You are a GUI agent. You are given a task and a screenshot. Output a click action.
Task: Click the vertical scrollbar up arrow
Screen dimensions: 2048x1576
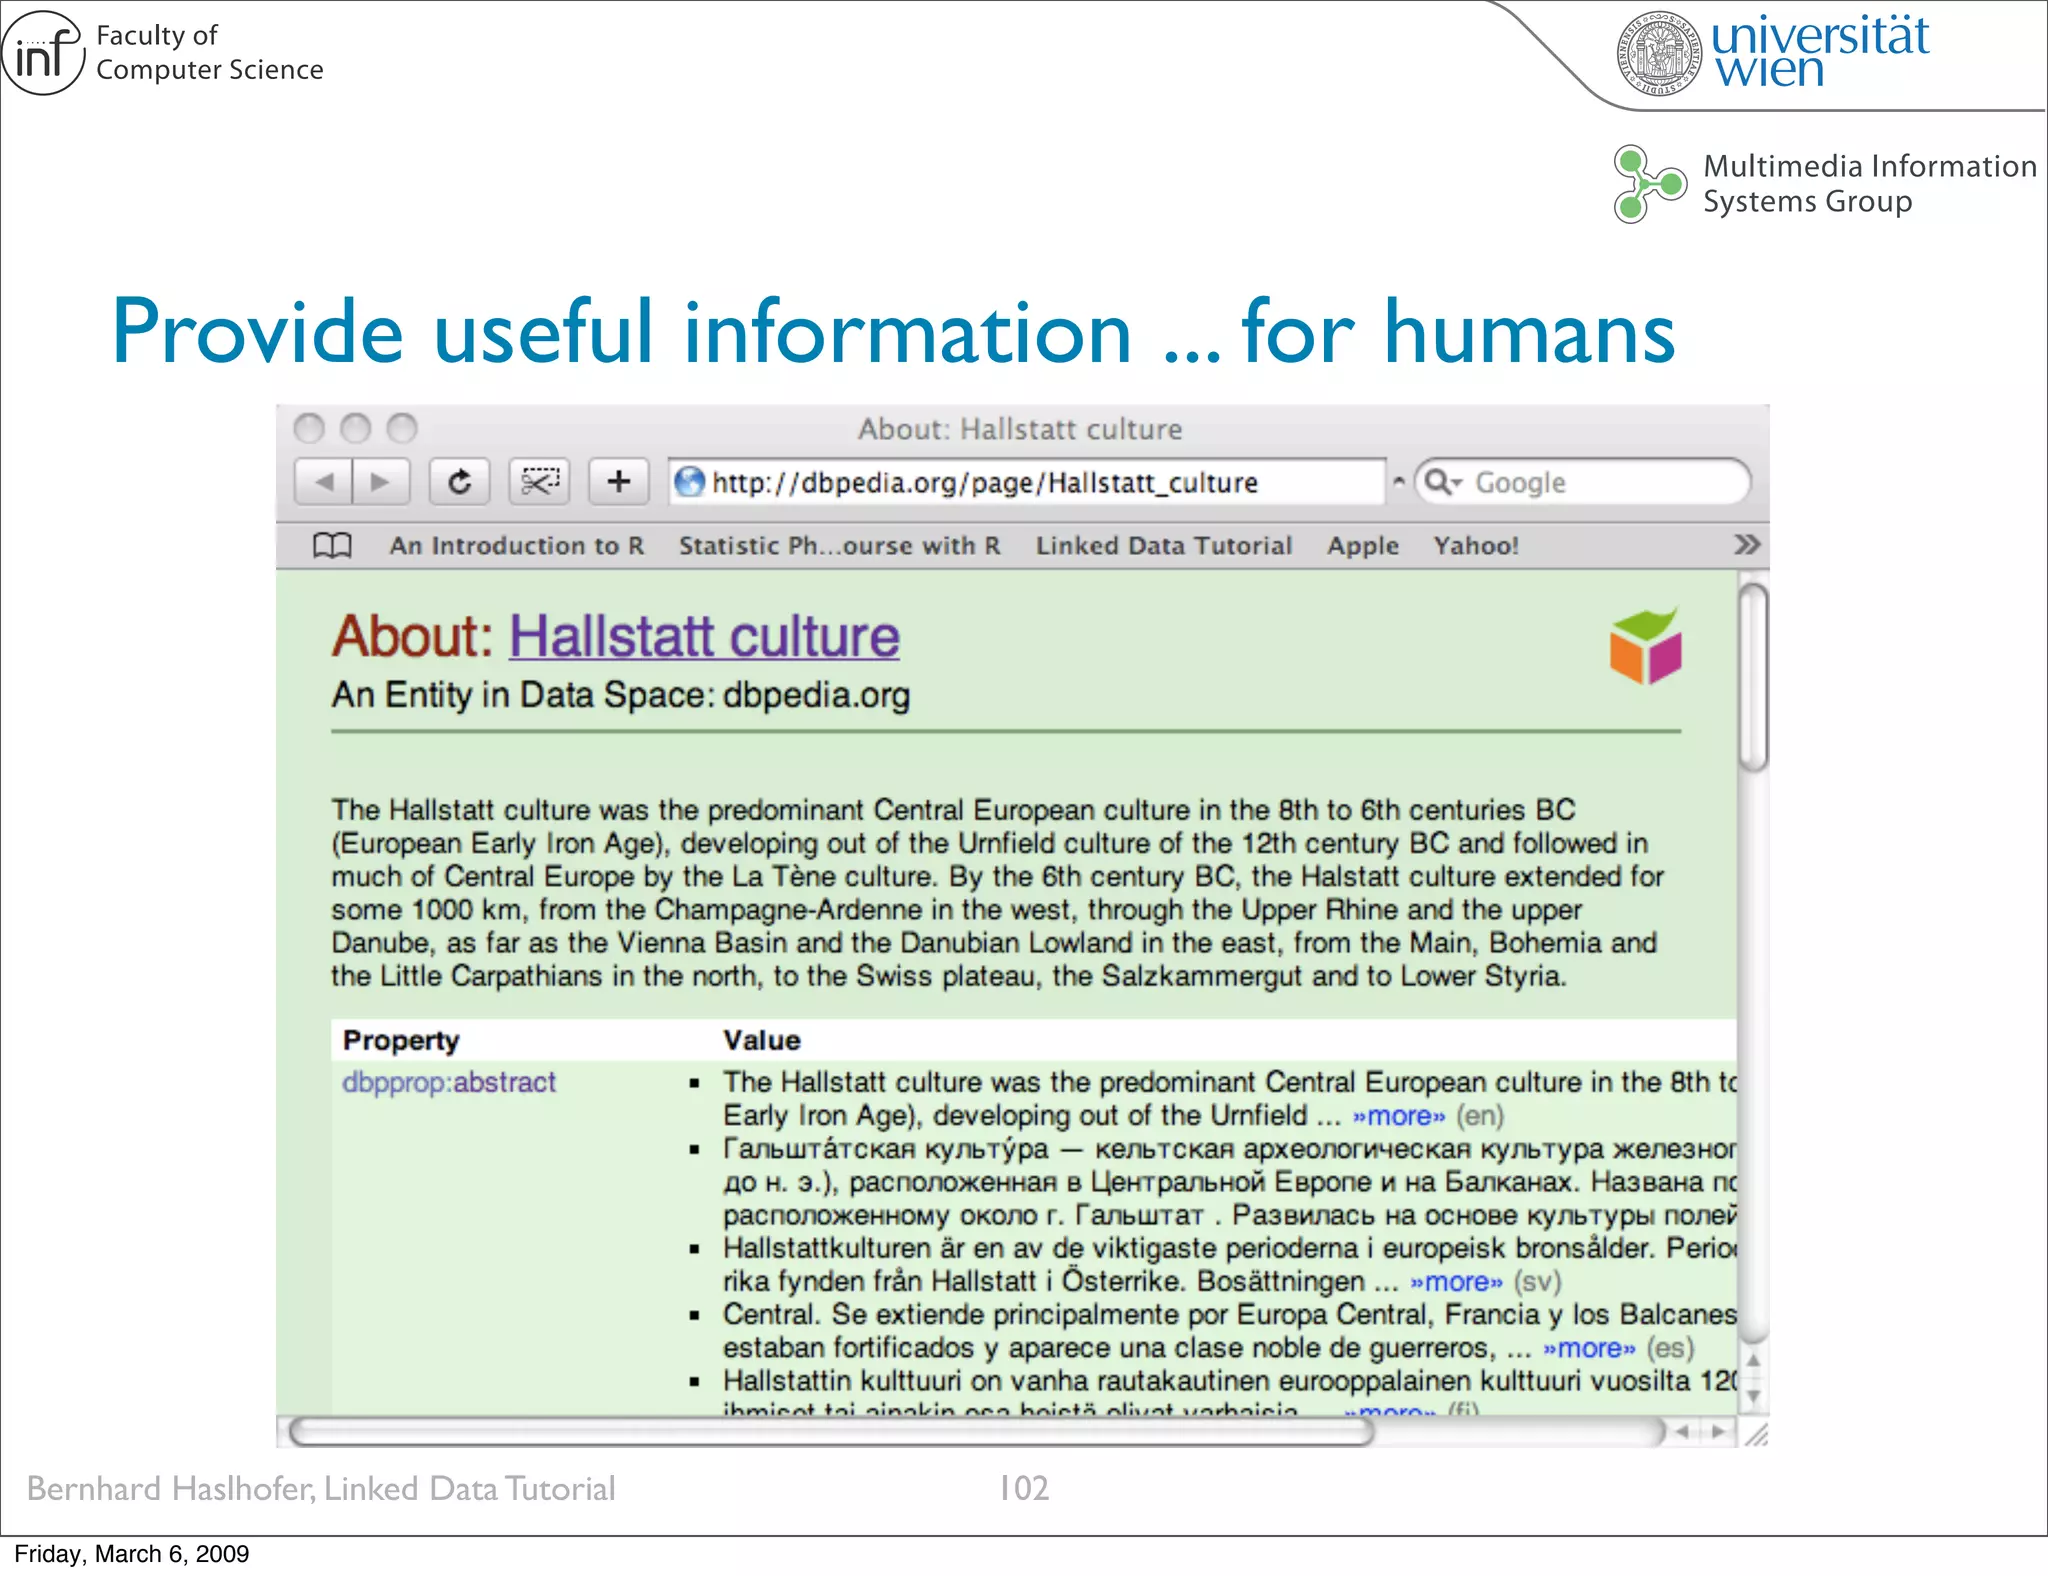[1753, 1360]
